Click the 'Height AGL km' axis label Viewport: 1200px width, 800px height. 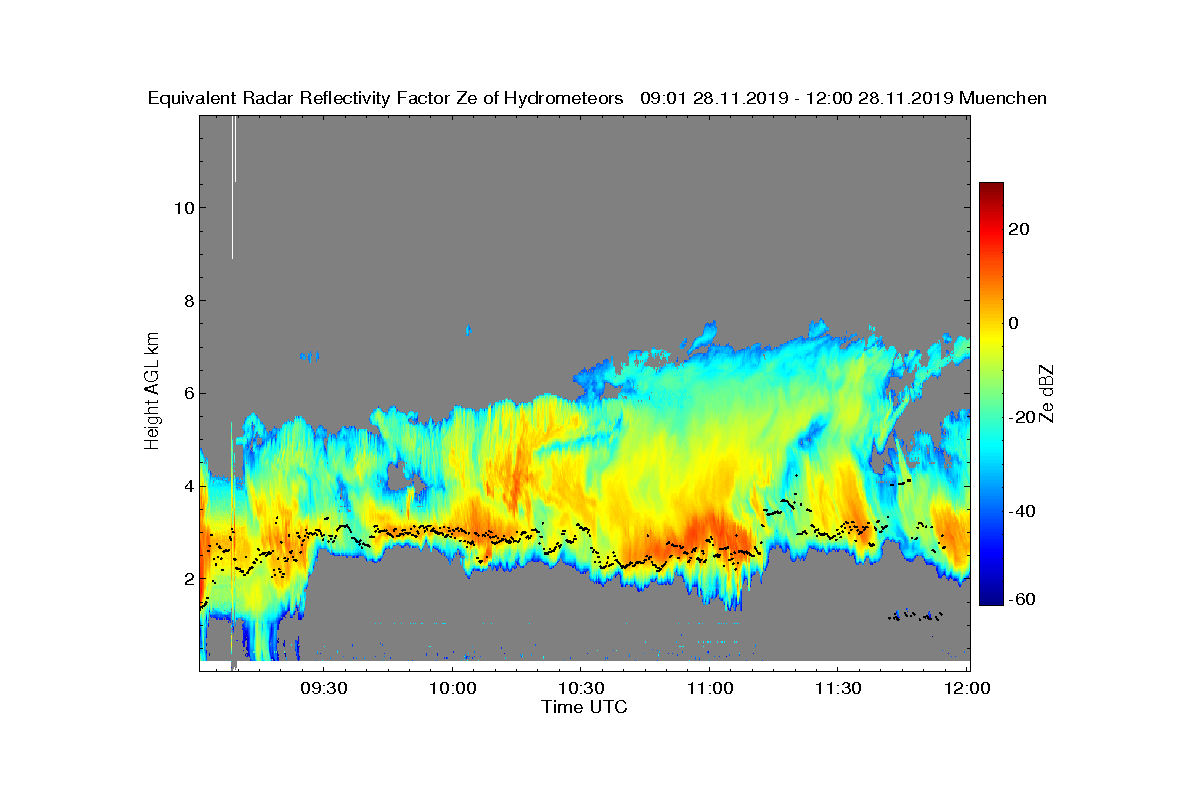point(152,393)
